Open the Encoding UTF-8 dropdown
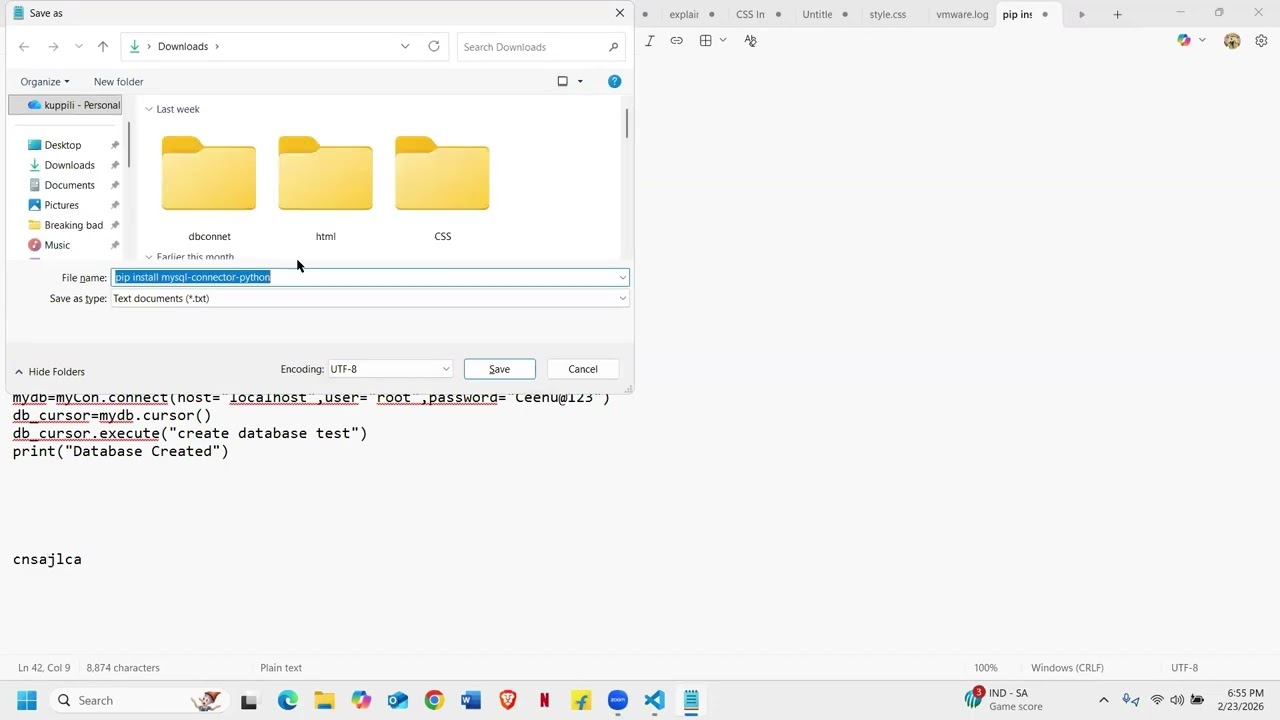 pos(390,369)
